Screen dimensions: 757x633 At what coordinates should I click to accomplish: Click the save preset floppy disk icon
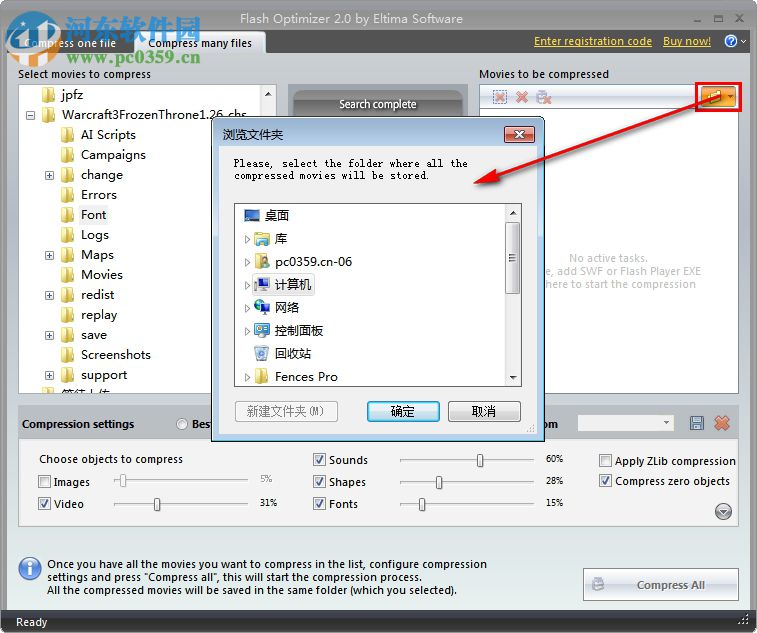coord(696,423)
